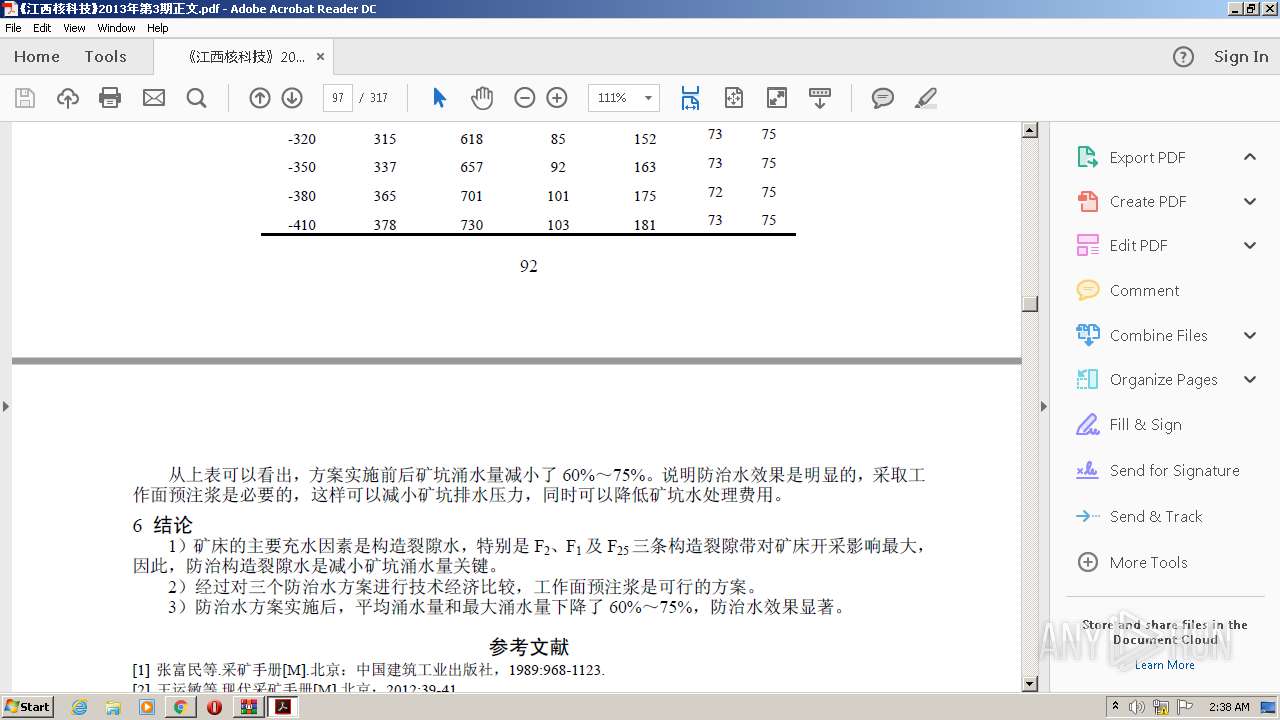Image resolution: width=1280 pixels, height=720 pixels.
Task: Open the Export PDF tool
Action: click(x=1147, y=158)
